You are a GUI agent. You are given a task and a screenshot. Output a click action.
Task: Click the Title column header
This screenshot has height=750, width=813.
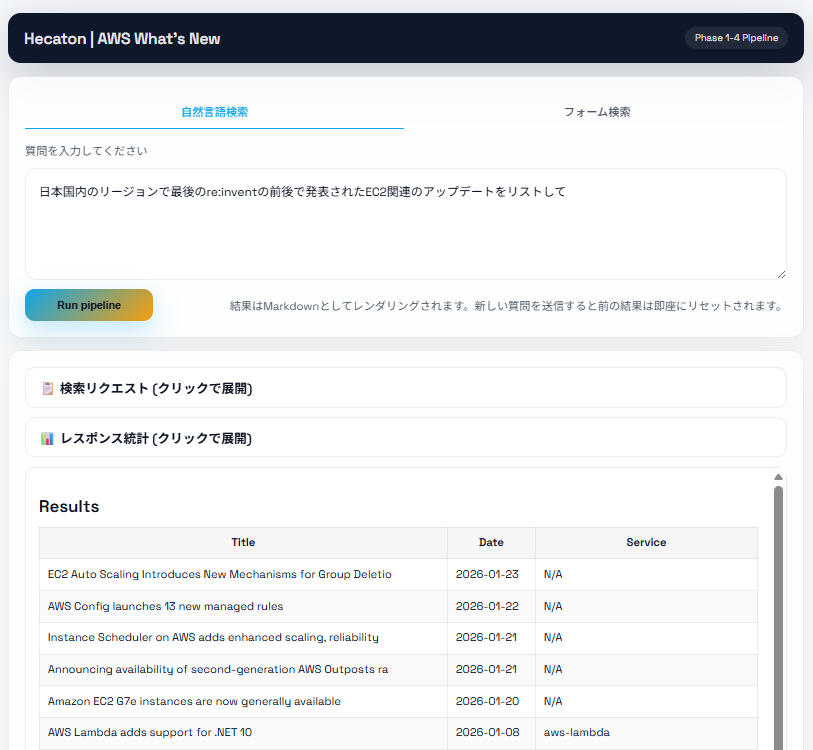243,542
